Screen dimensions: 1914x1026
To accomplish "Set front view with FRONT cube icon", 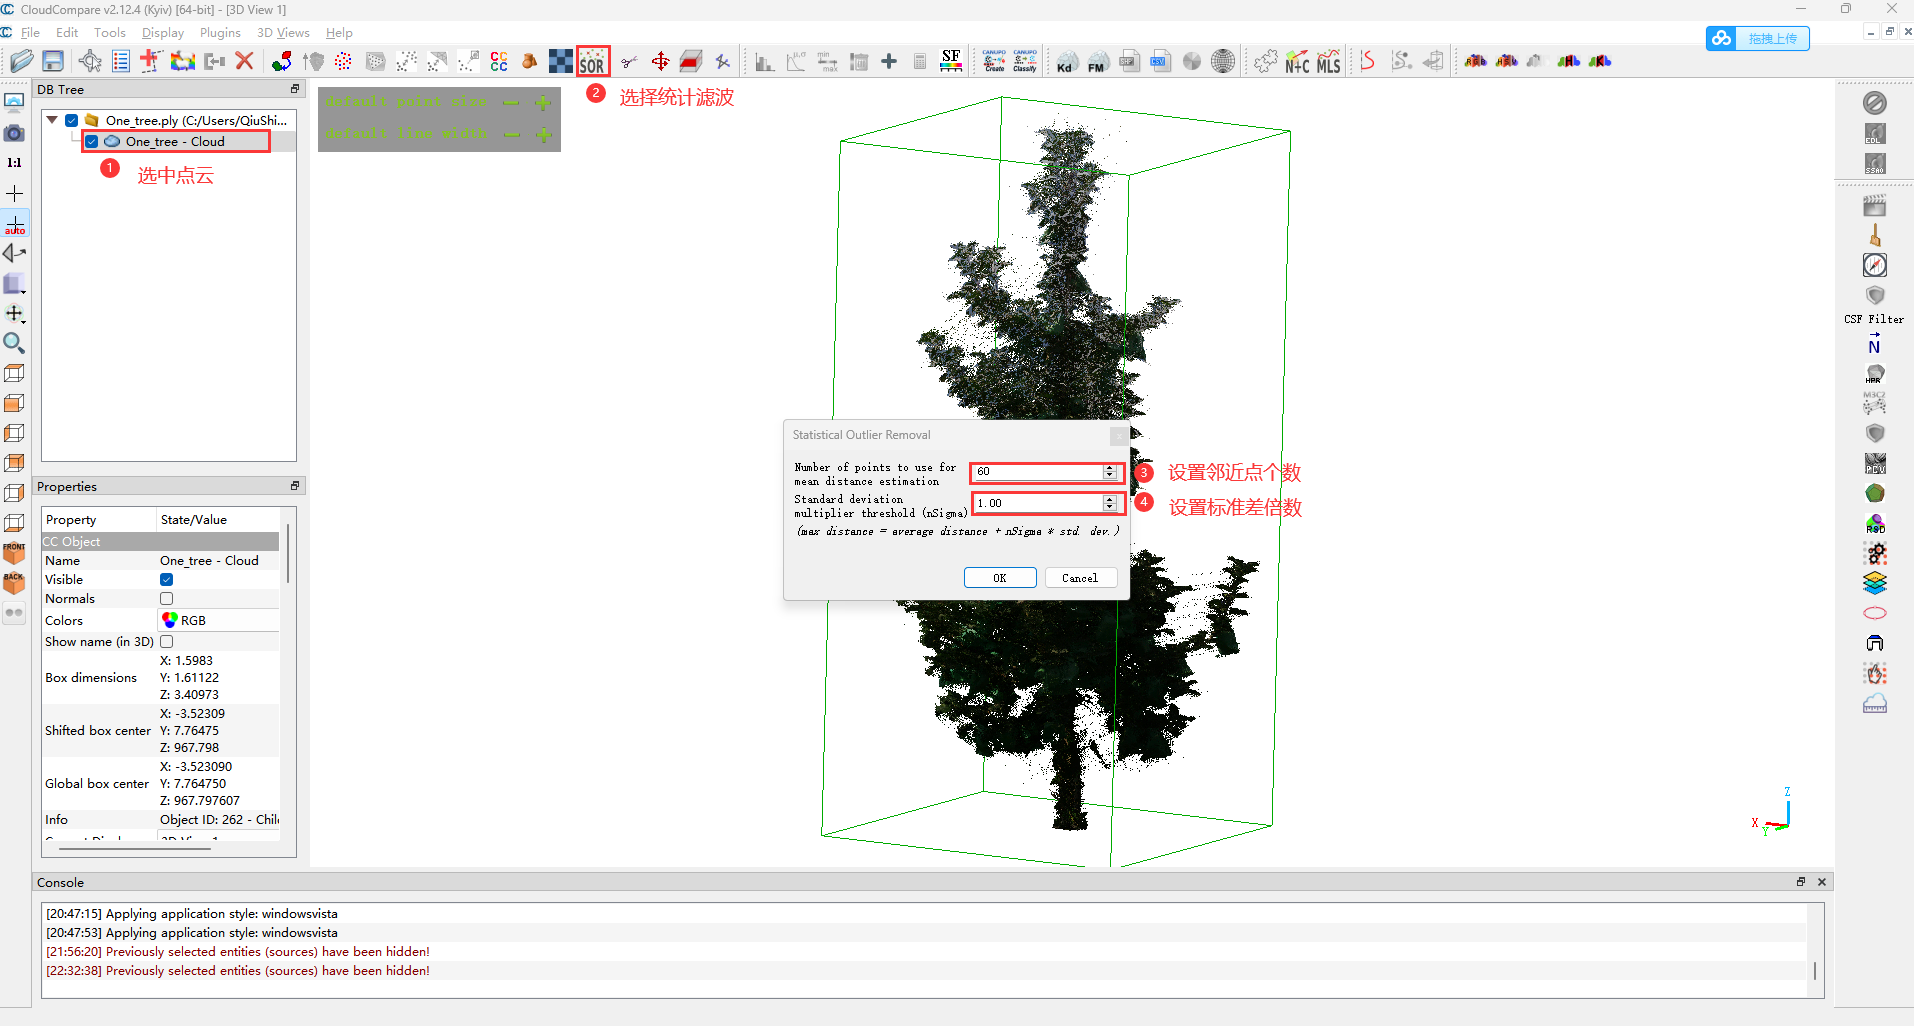I will tap(14, 552).
